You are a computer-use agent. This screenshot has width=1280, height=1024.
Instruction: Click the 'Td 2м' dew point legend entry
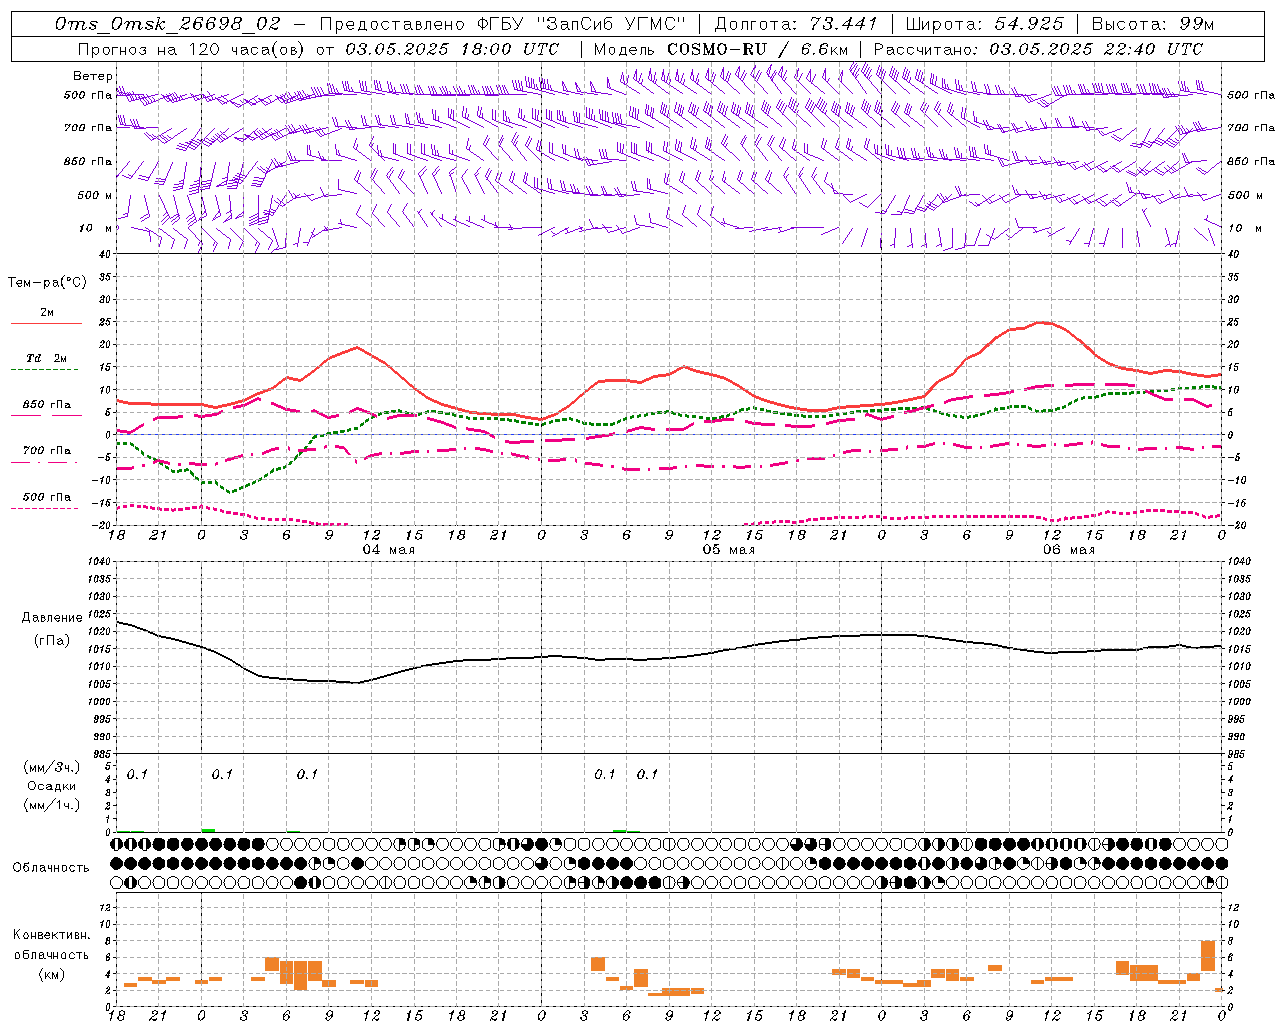click(46, 358)
